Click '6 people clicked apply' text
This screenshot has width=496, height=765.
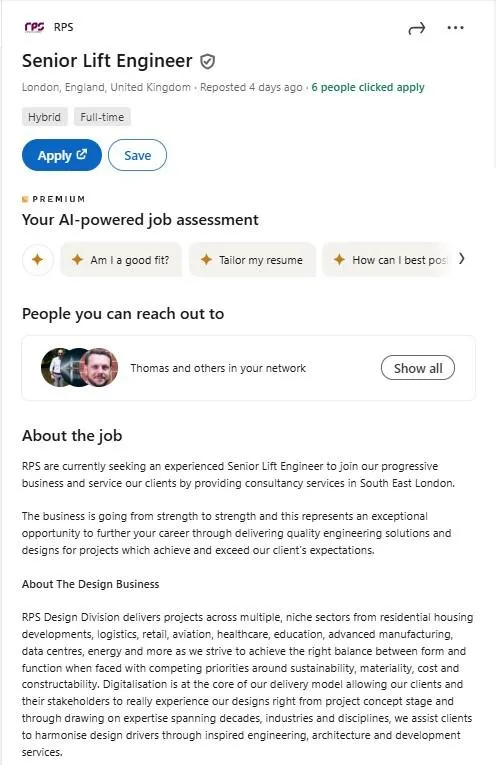pos(368,87)
